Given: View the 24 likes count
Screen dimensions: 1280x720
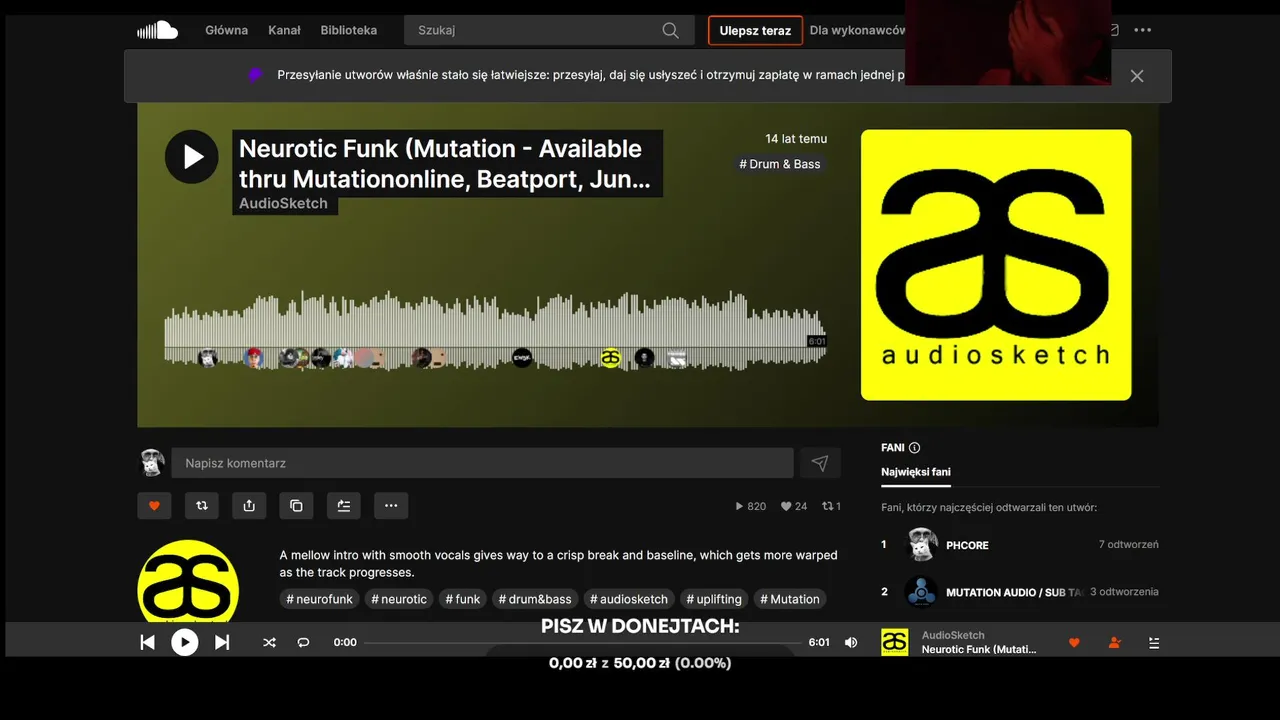Looking at the screenshot, I should click(x=794, y=506).
